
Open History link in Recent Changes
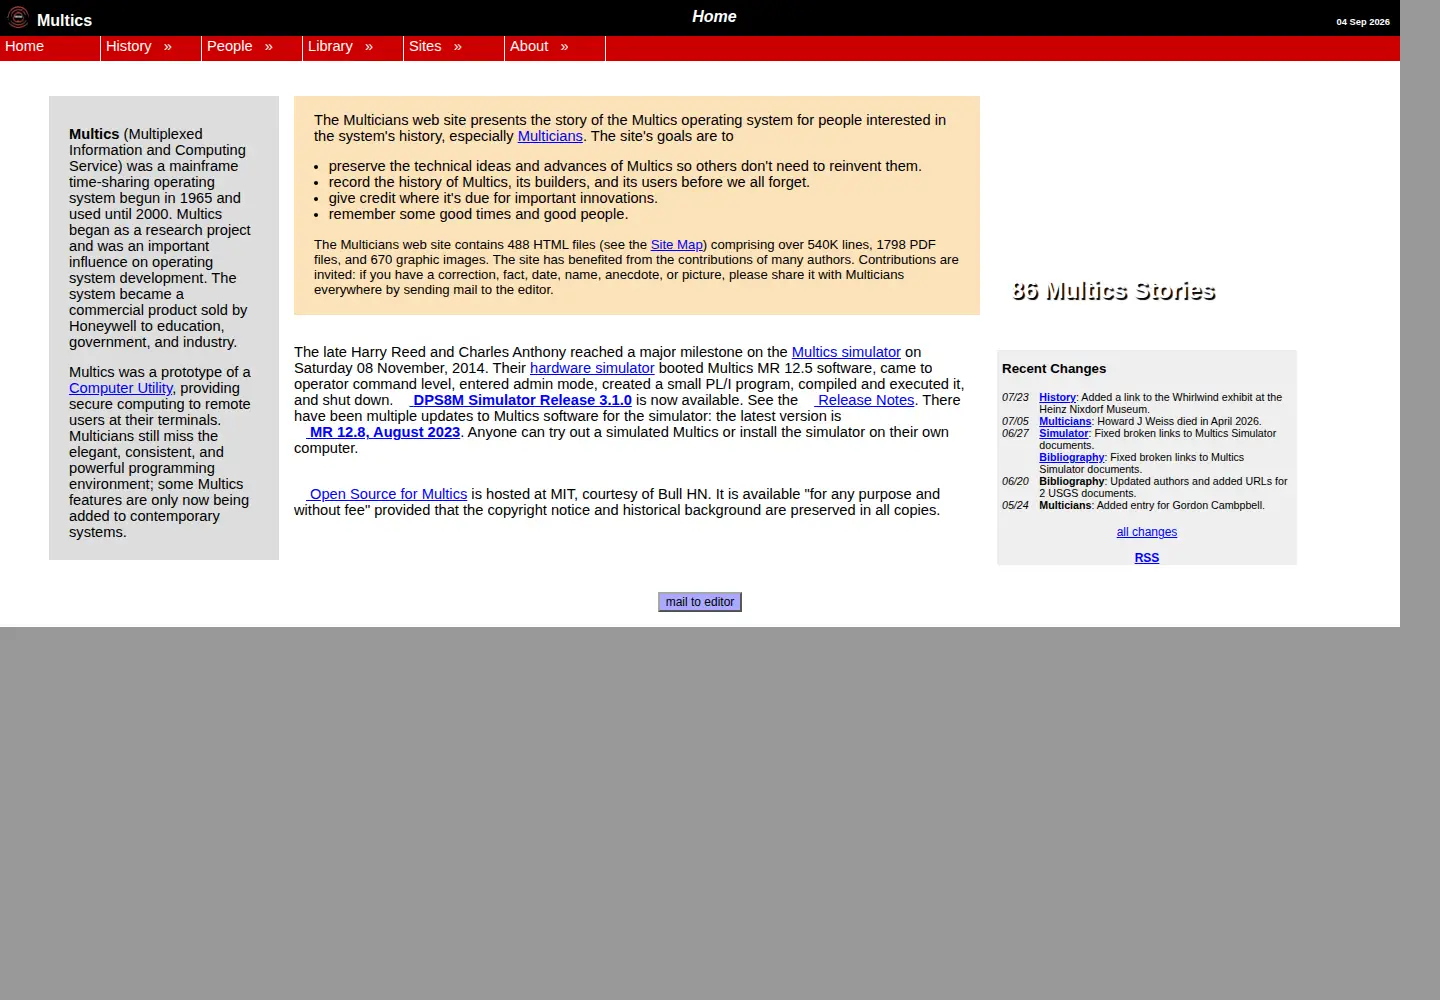point(1057,397)
